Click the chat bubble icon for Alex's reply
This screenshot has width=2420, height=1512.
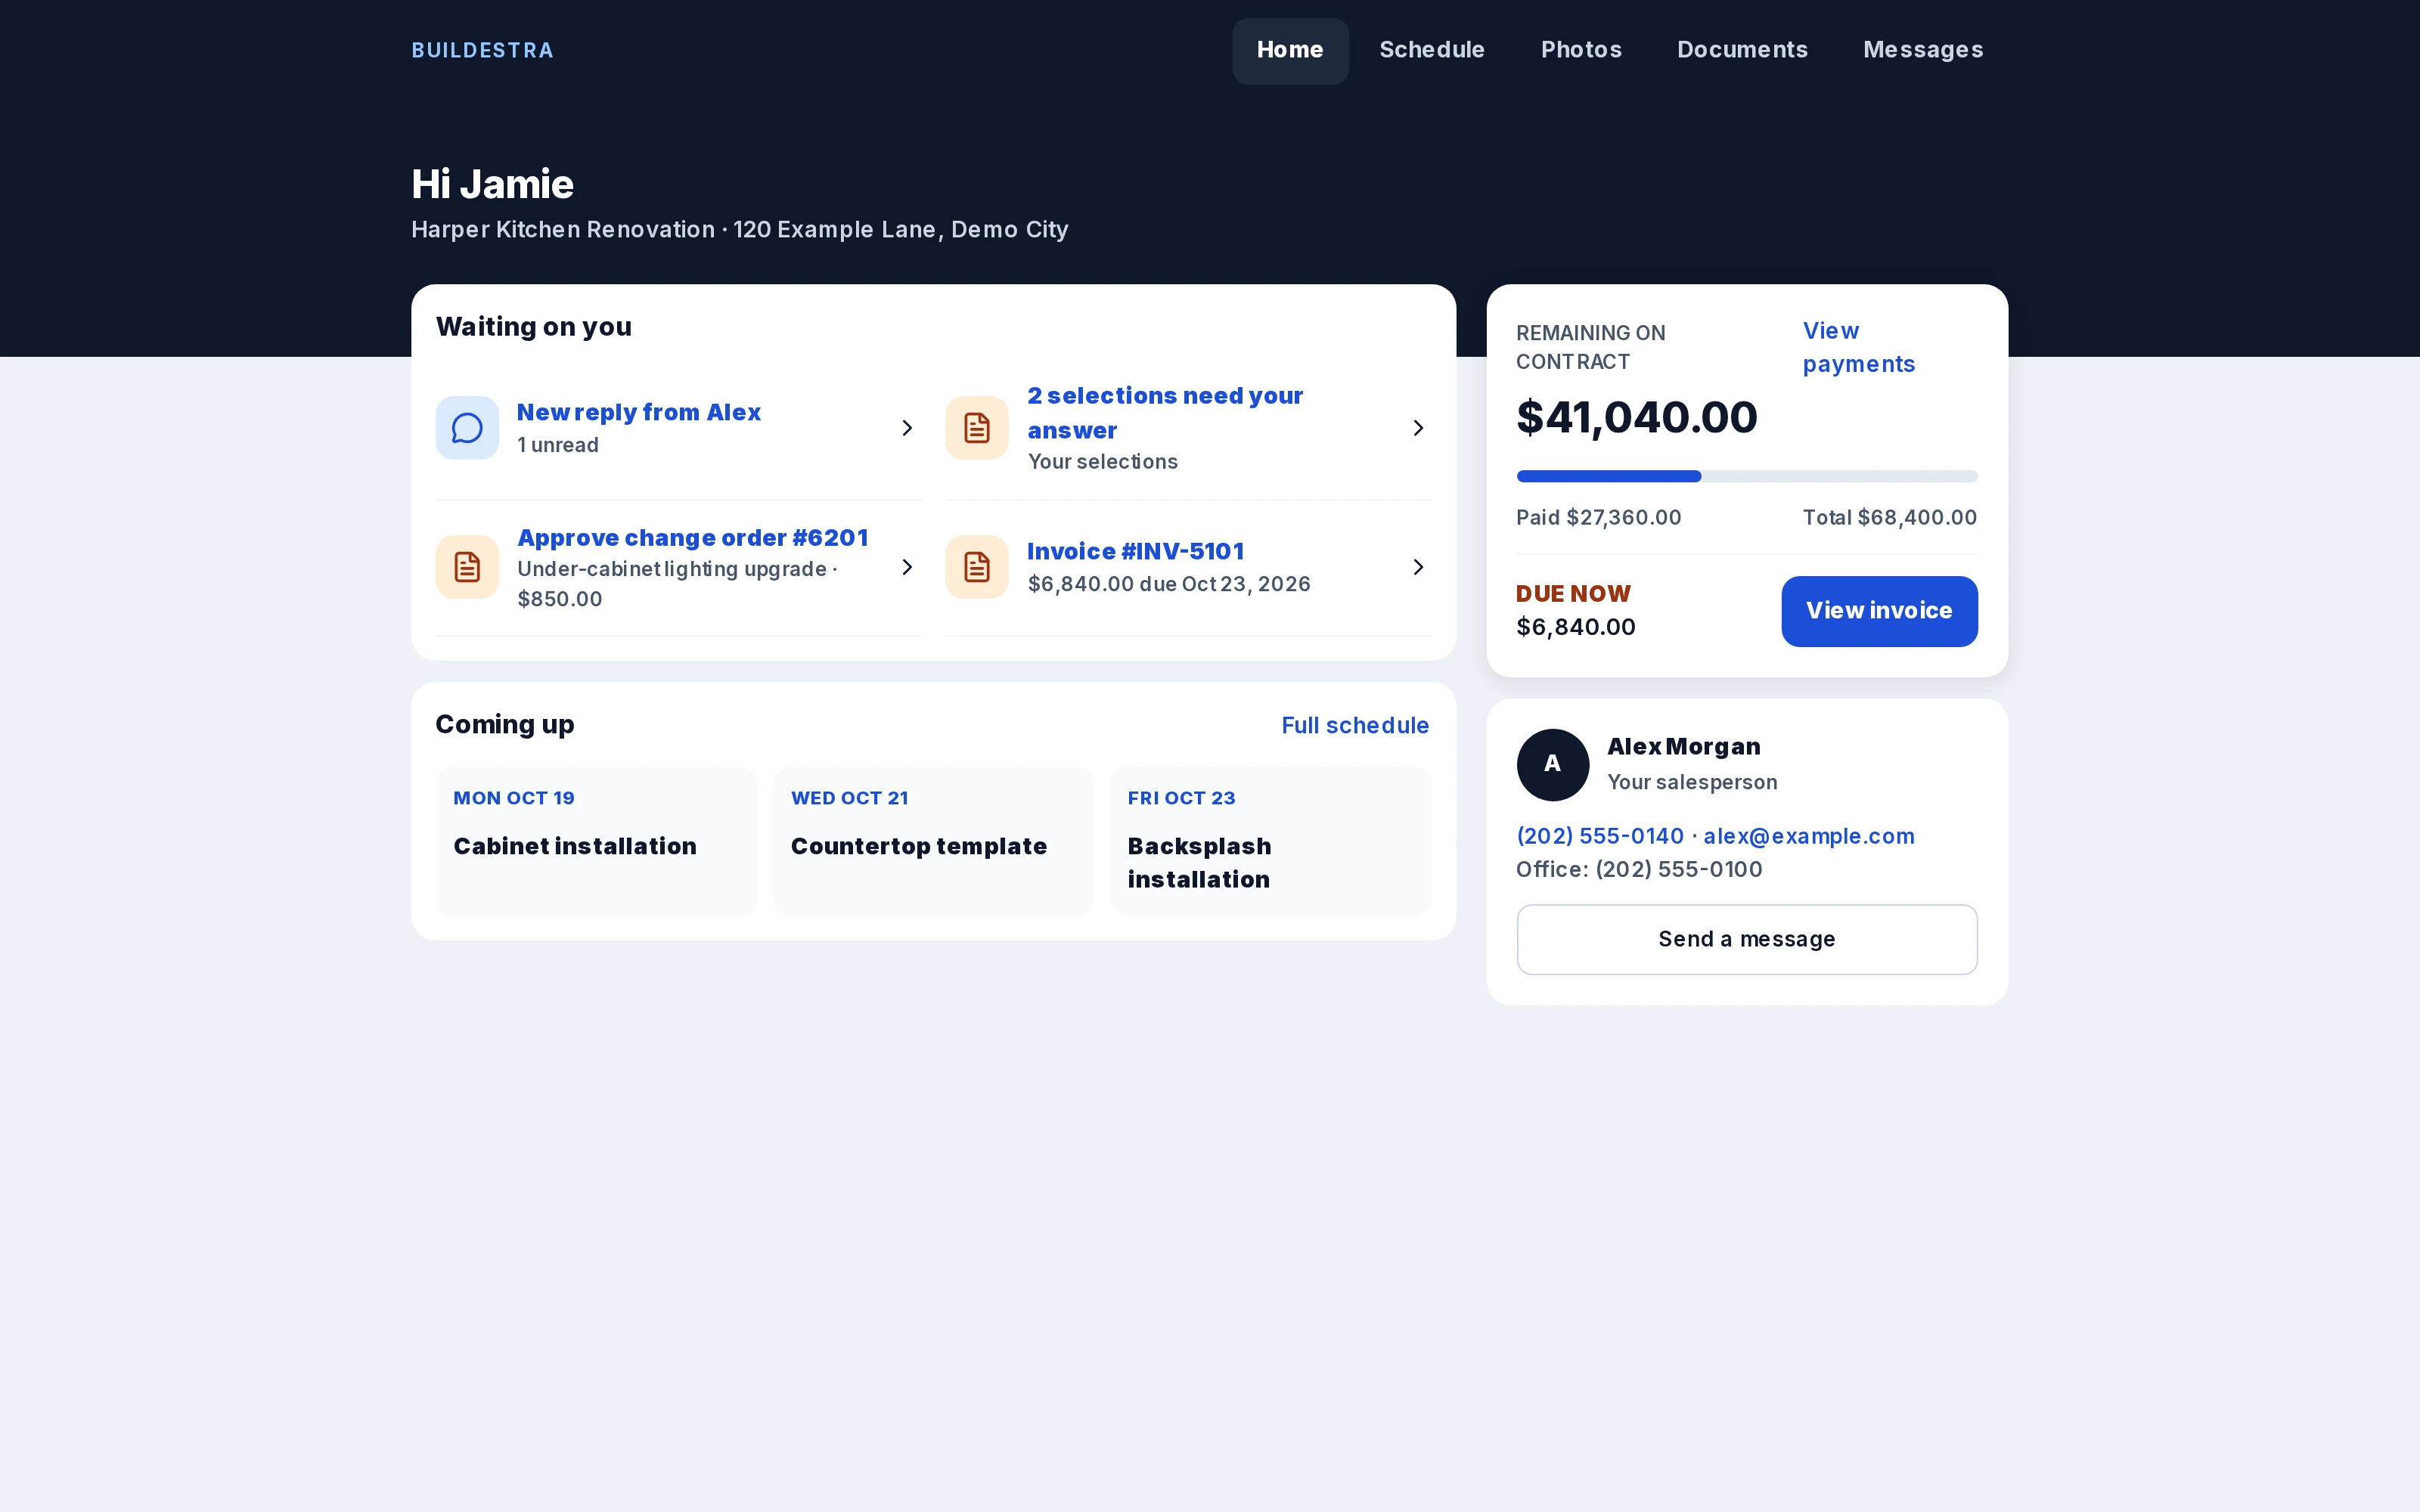(467, 428)
